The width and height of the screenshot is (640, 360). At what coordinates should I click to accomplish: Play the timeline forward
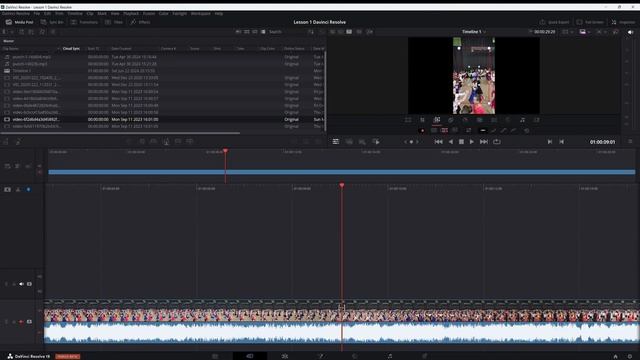click(472, 142)
